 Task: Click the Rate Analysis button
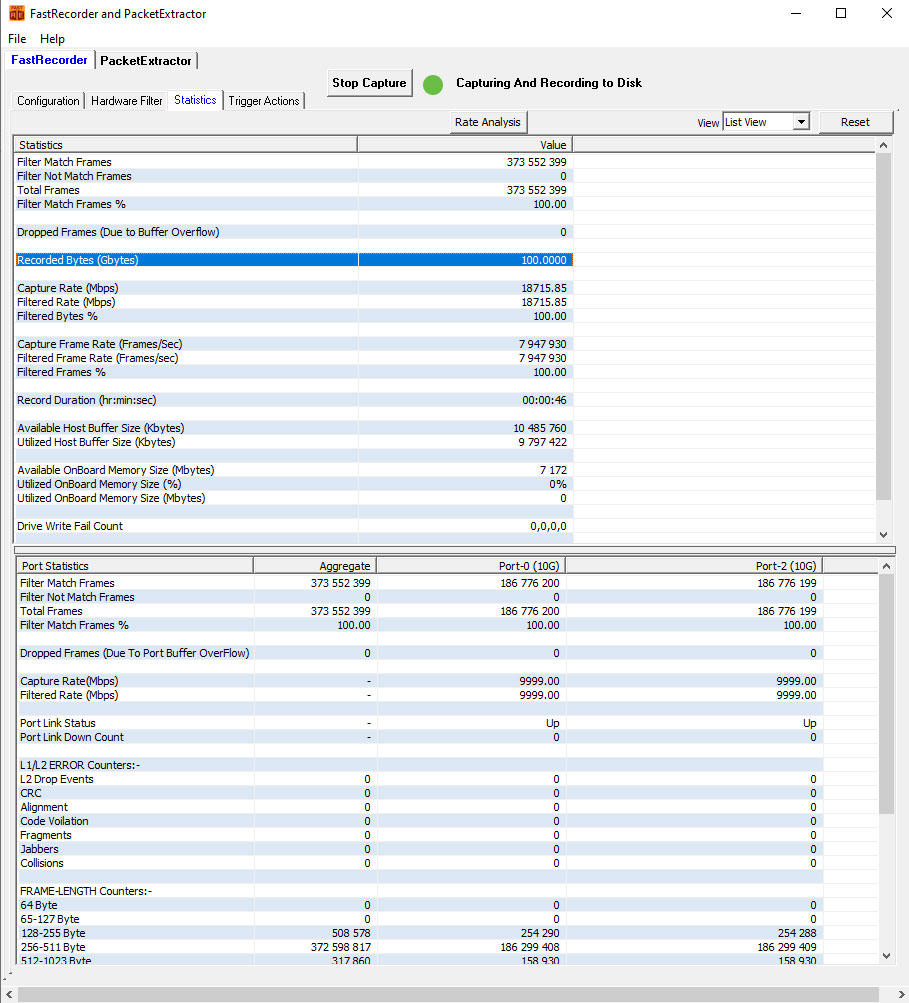click(x=488, y=122)
